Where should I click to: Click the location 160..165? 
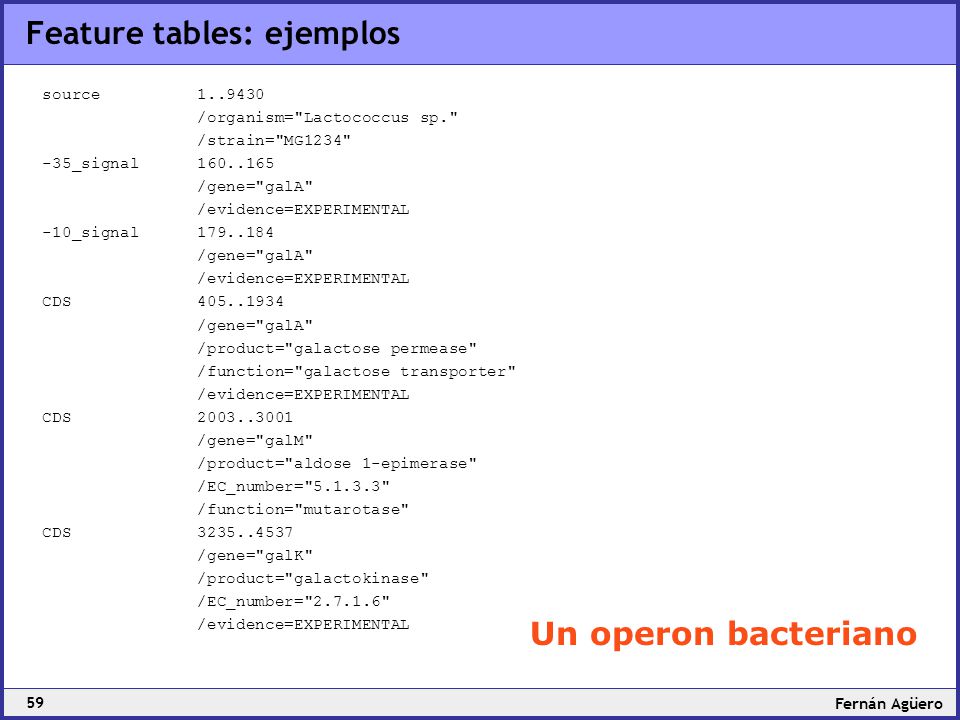tap(235, 163)
